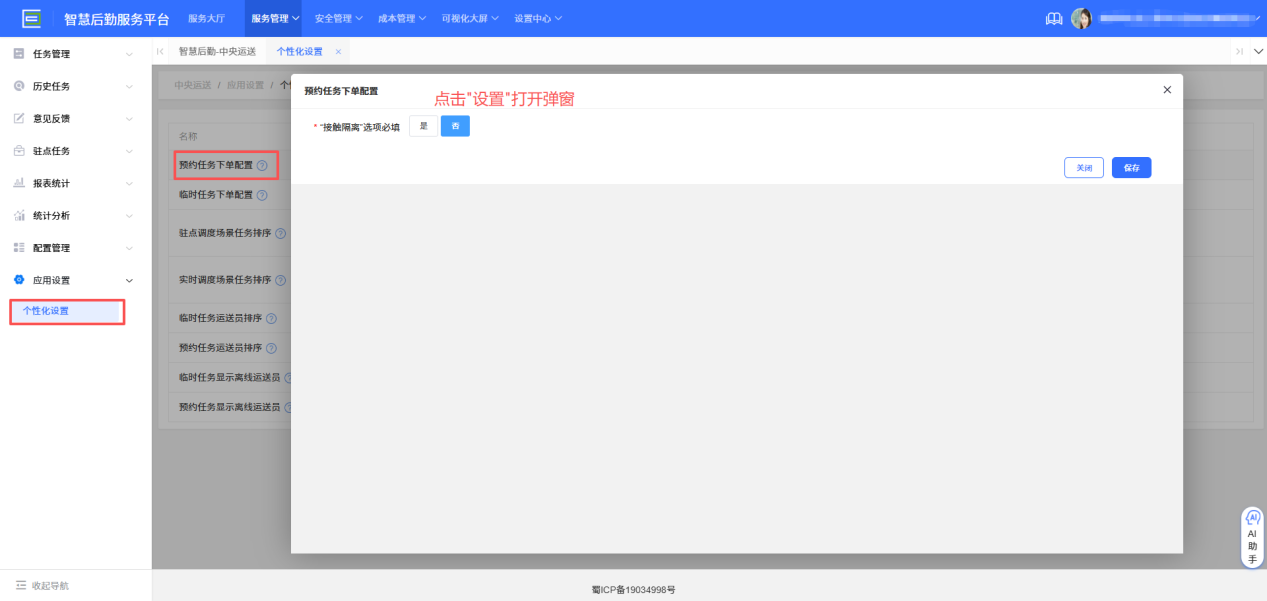Click the platform logo icon in header
The height and width of the screenshot is (601, 1267).
pos(31,18)
